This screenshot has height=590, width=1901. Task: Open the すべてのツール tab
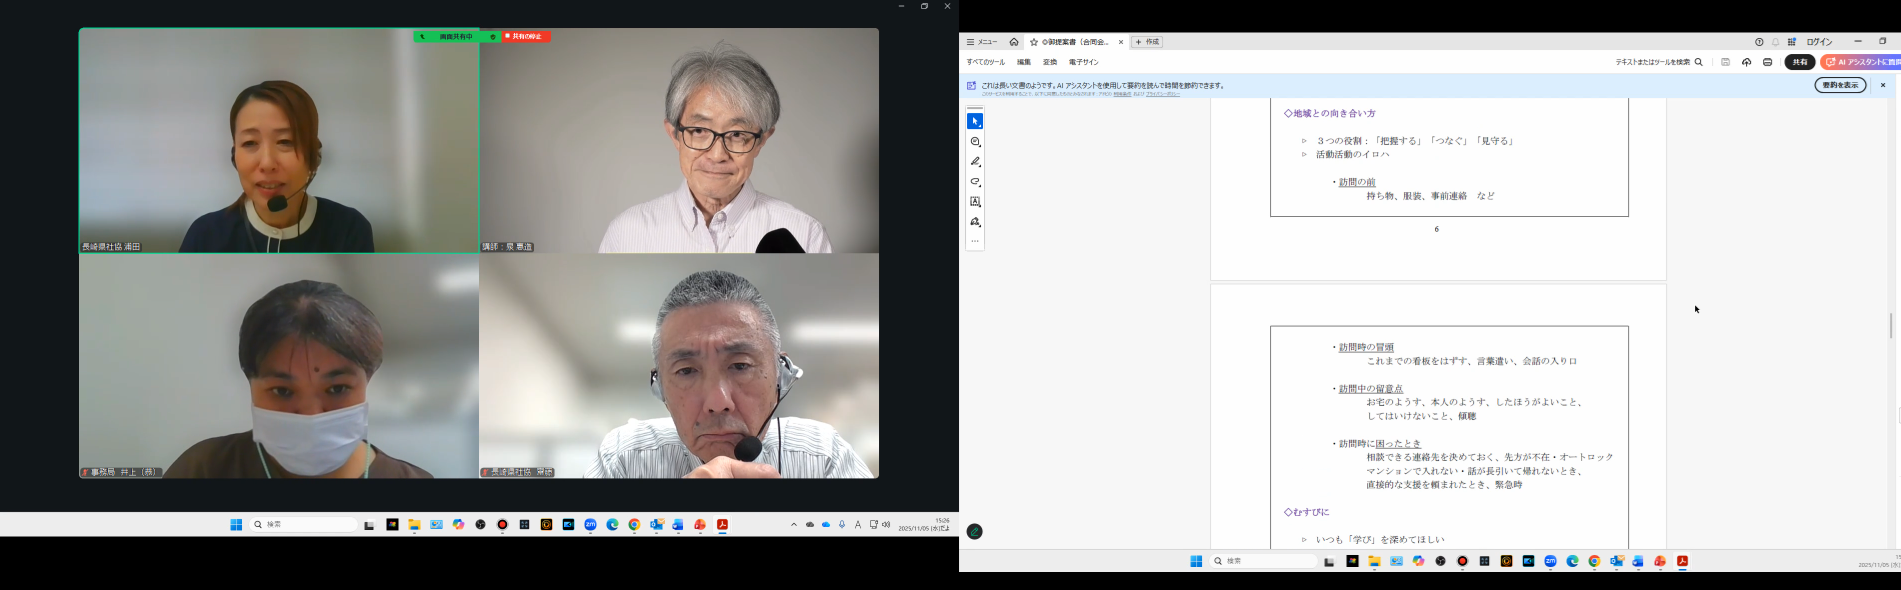985,62
